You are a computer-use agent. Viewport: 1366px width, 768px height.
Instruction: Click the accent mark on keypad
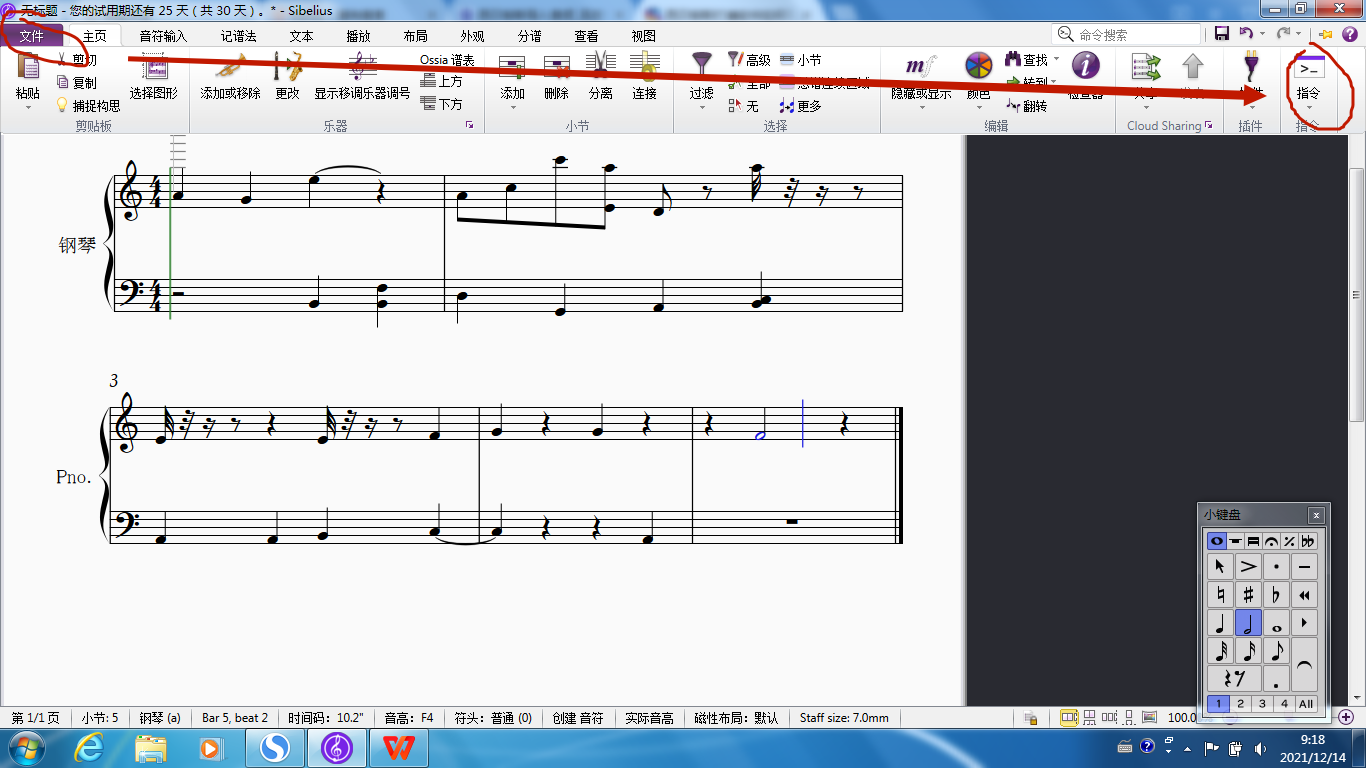coord(1248,567)
